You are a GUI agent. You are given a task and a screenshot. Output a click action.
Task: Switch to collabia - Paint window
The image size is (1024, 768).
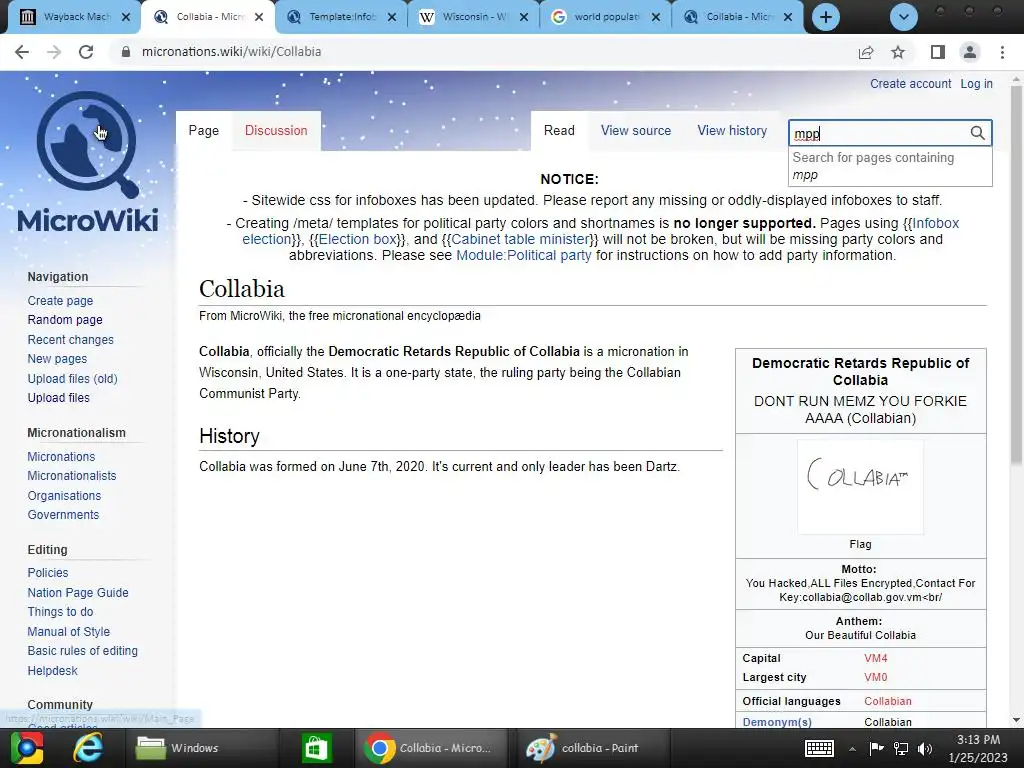(592, 748)
